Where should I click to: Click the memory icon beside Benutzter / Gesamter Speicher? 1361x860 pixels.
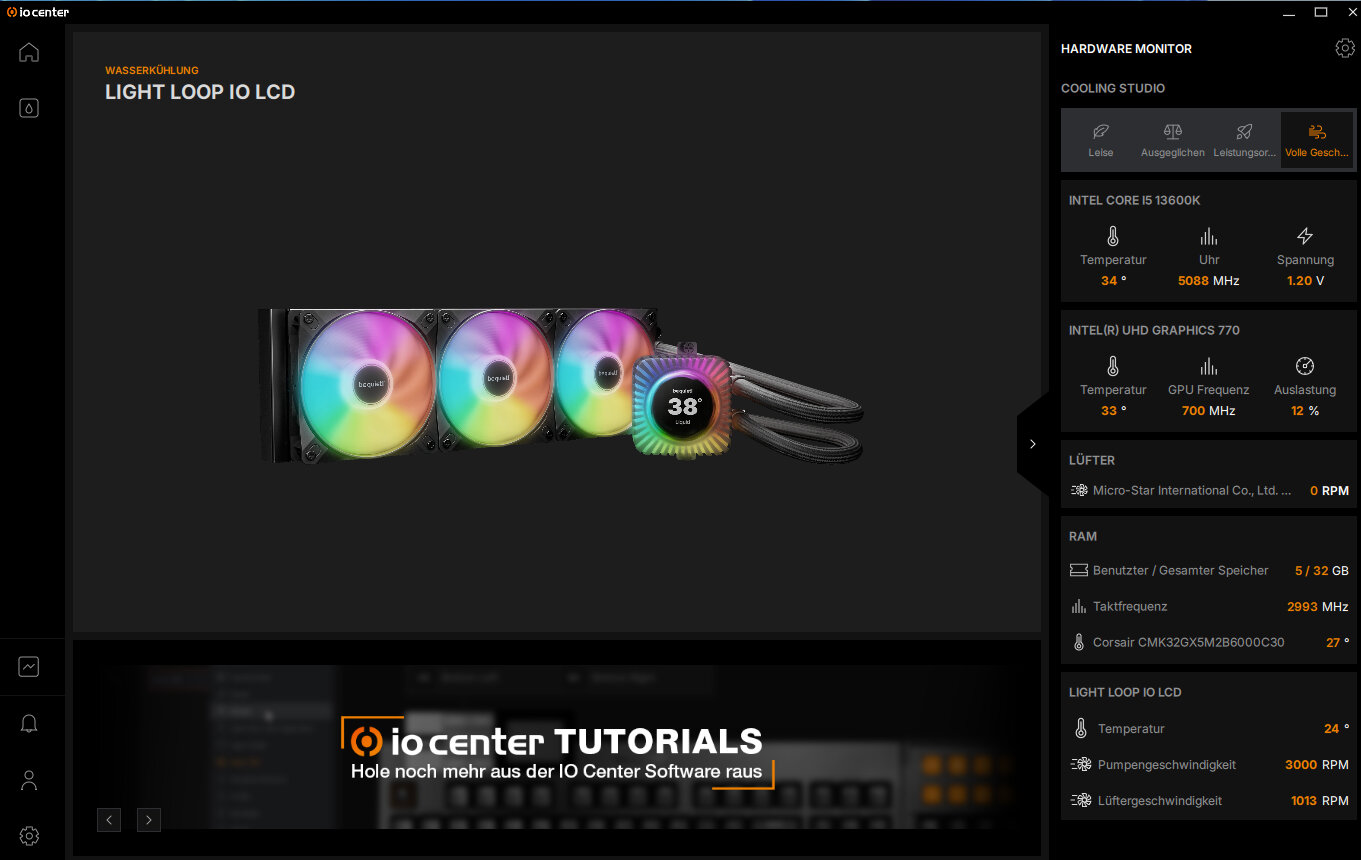(1079, 570)
